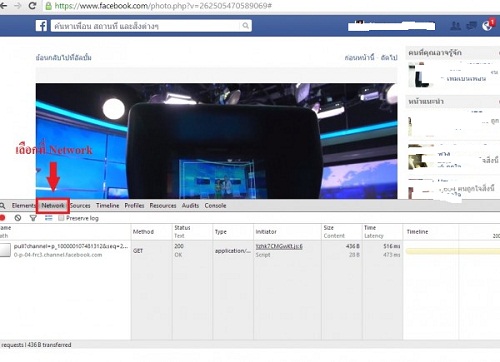The image size is (500, 362).
Task: Open the Audits tab
Action: [190, 205]
